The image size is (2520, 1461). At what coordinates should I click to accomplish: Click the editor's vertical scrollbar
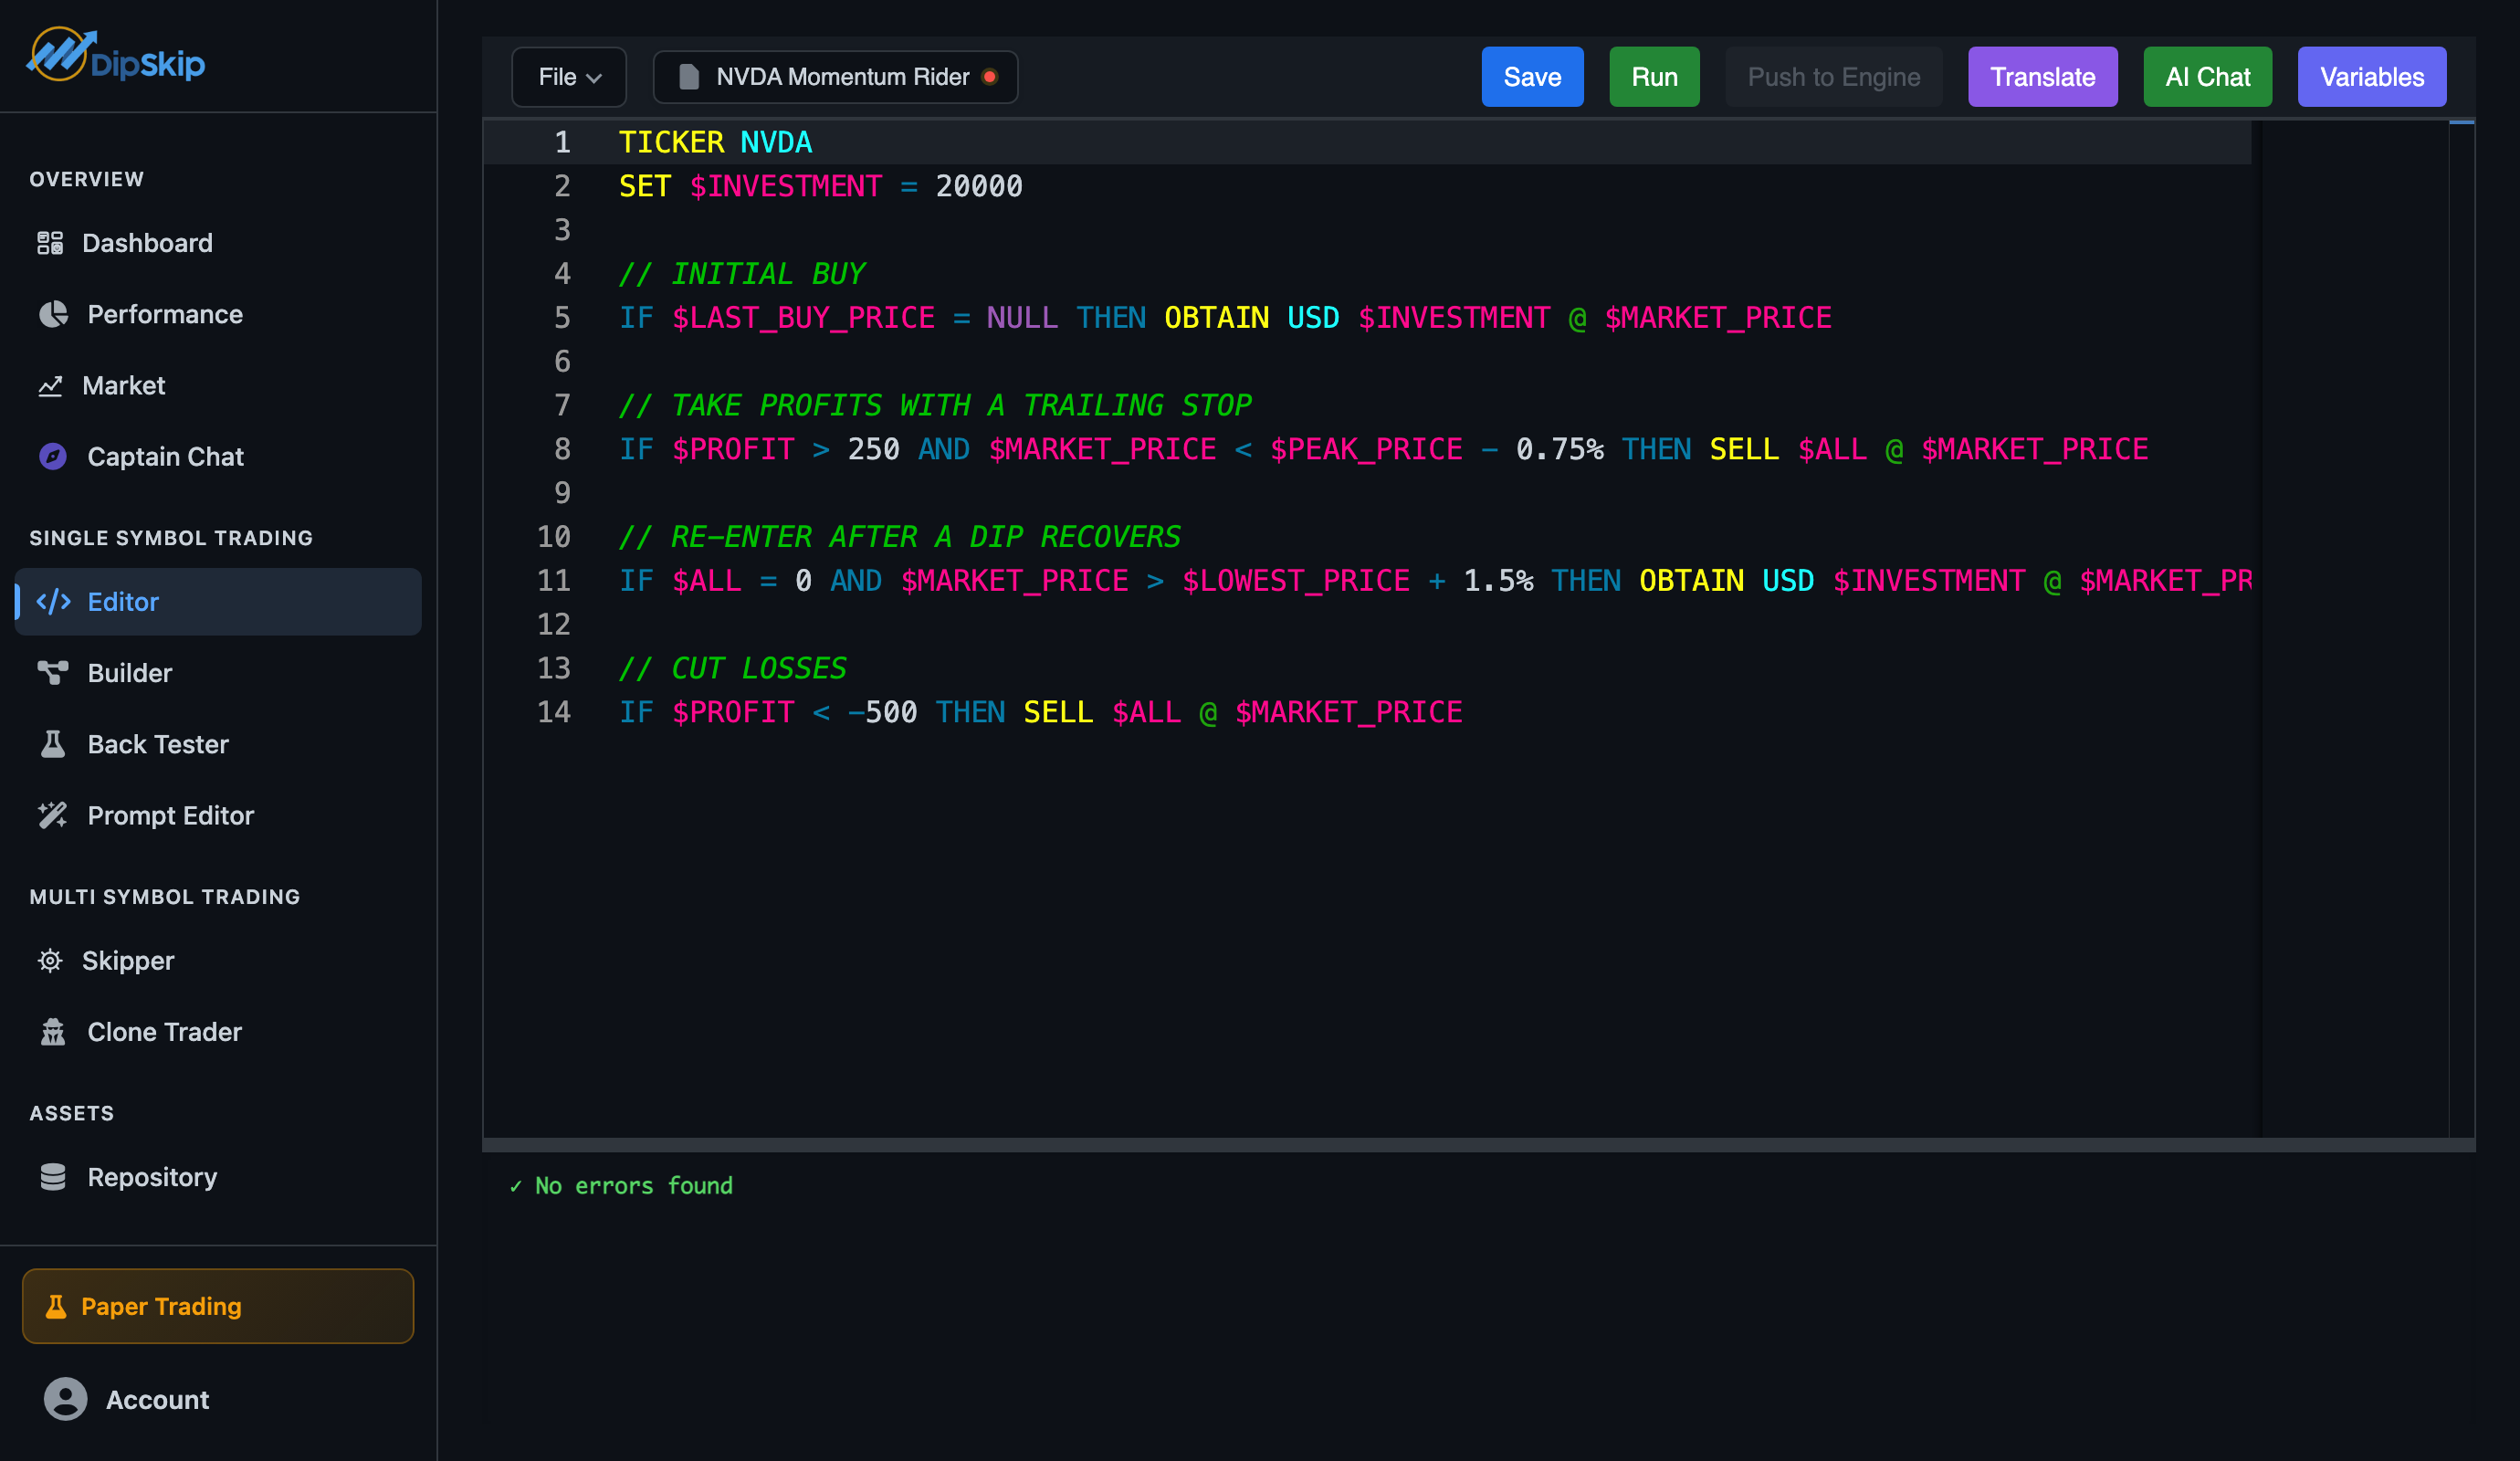pos(2461,628)
